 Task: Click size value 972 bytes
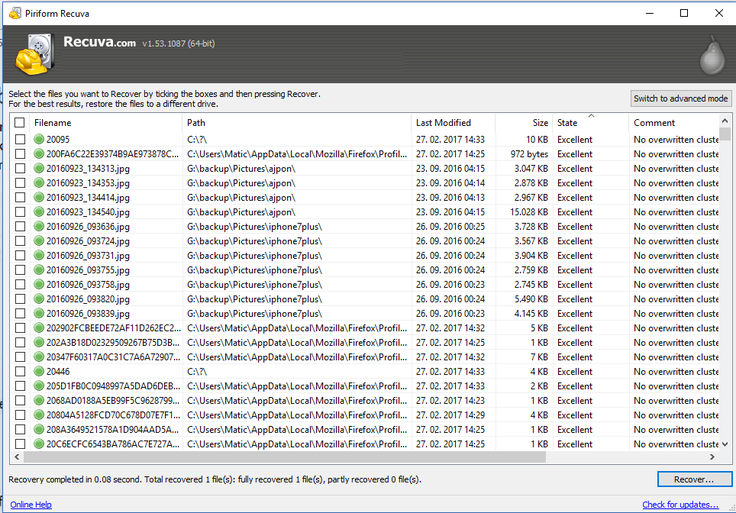[x=529, y=154]
